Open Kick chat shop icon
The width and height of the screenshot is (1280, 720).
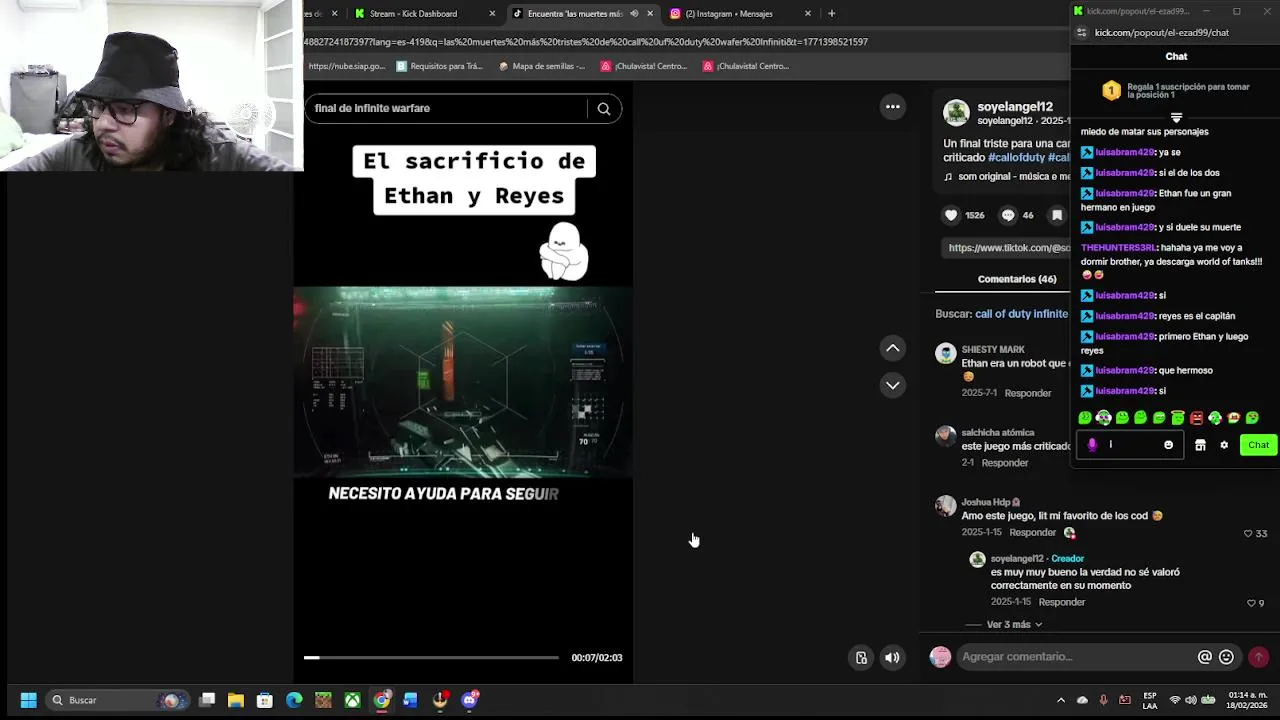point(1200,446)
